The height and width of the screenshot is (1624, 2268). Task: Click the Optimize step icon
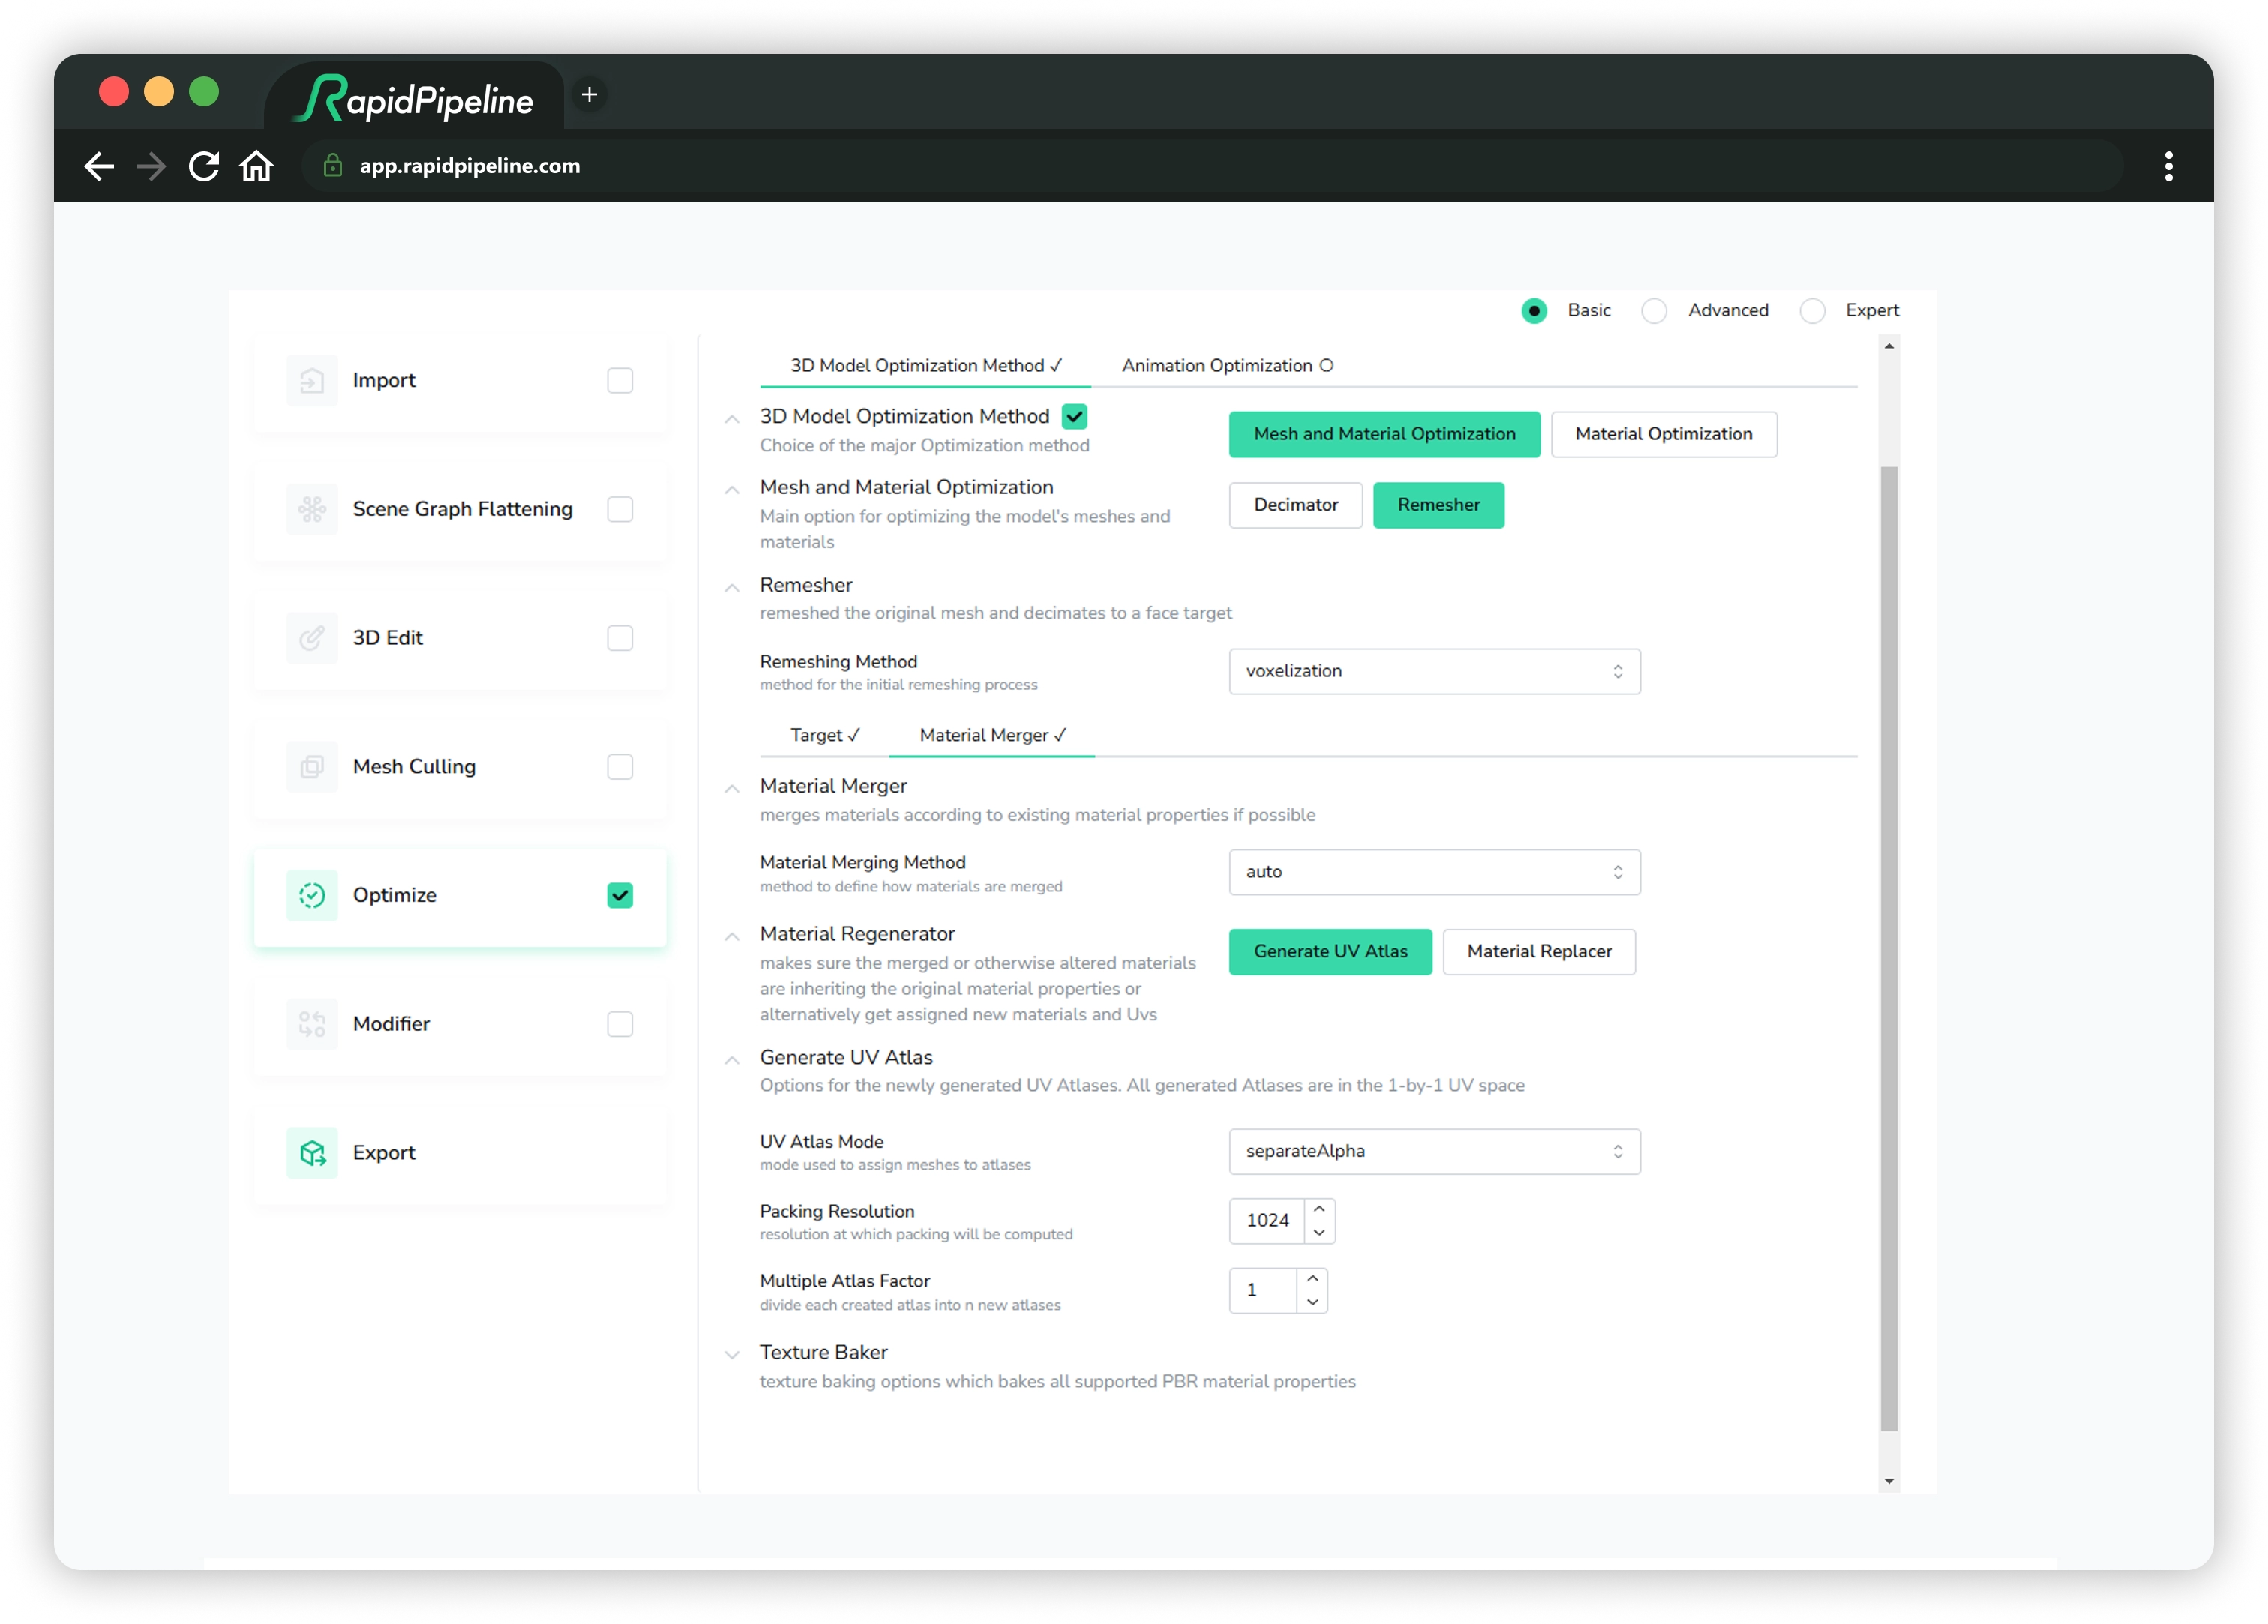pyautogui.click(x=312, y=896)
